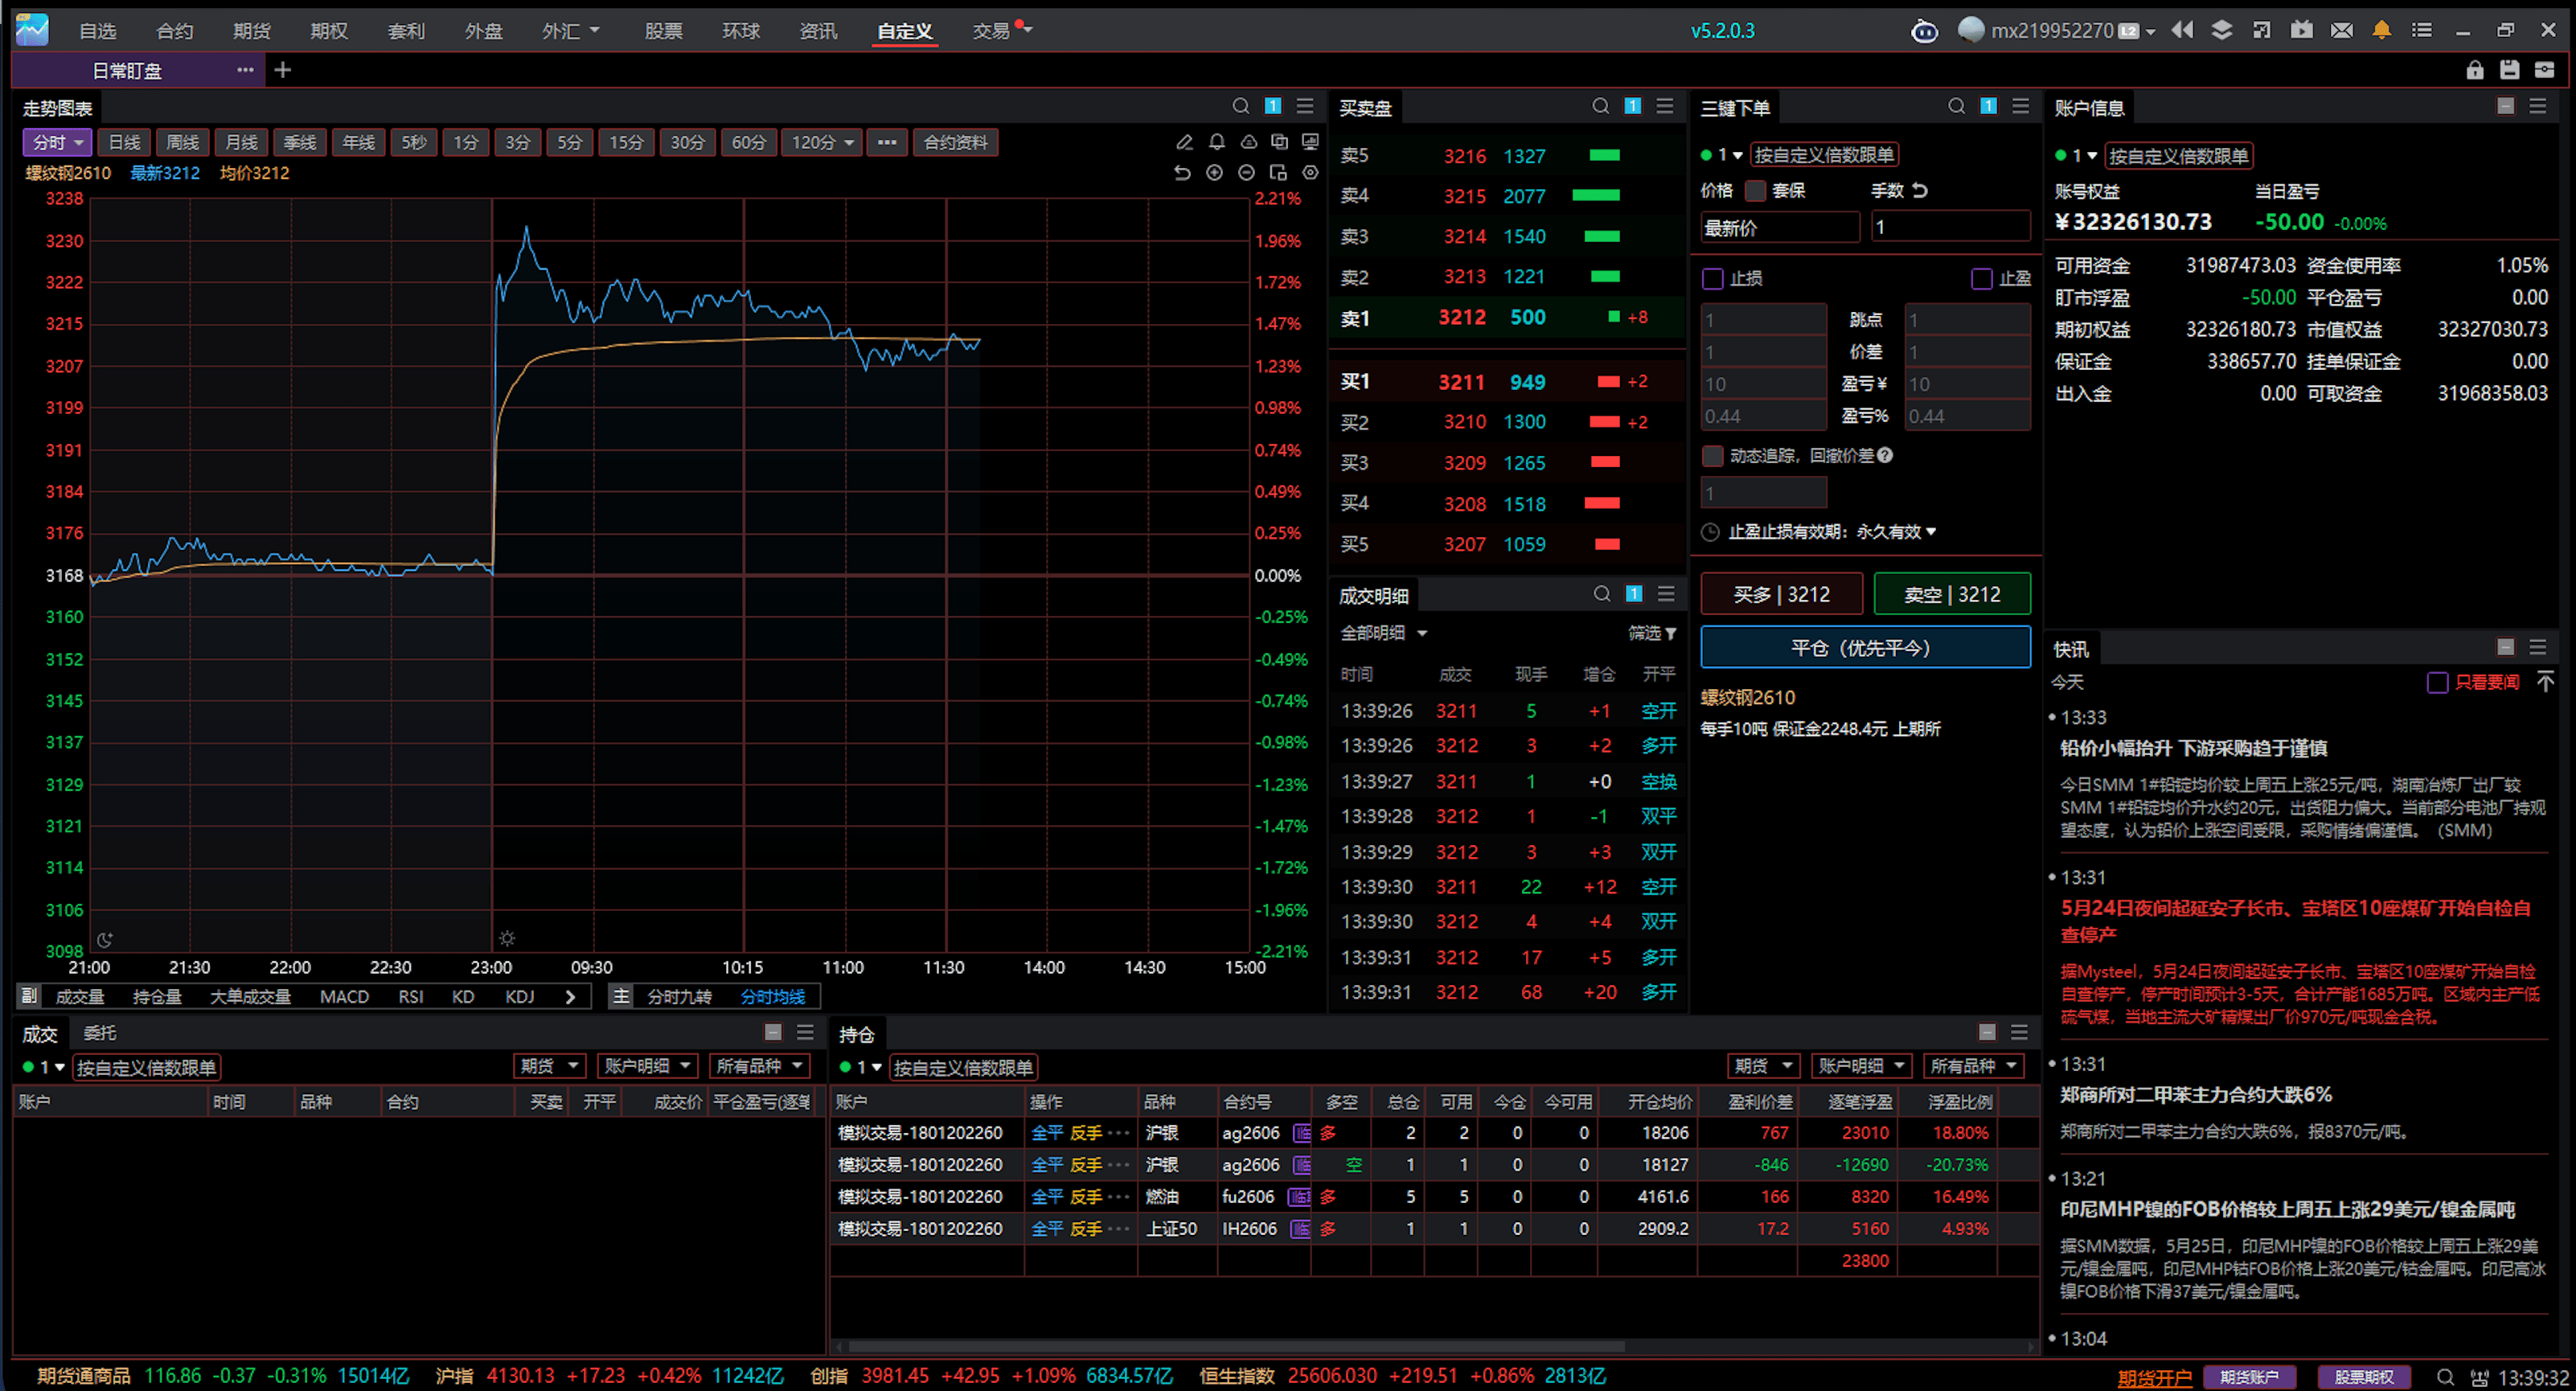Viewport: 2576px width, 1391px height.
Task: Search within the 买卖盘 panel
Action: click(x=1600, y=106)
